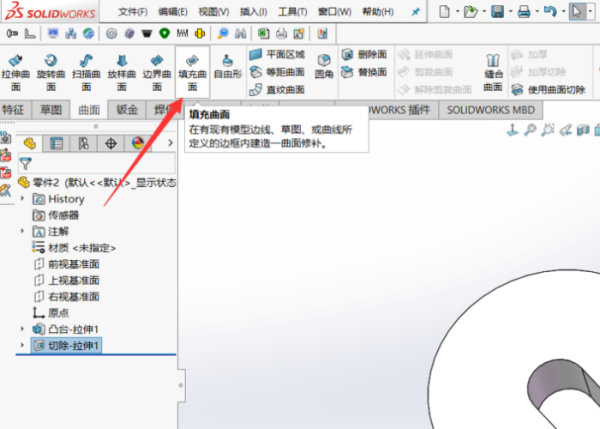Expand the 注解 annotations node
Viewport: 600px width, 429px height.
click(x=22, y=231)
